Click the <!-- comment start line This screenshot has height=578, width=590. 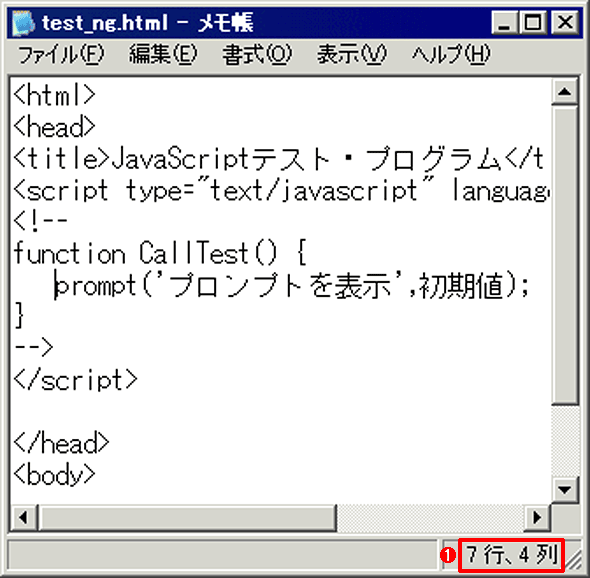click(x=41, y=222)
